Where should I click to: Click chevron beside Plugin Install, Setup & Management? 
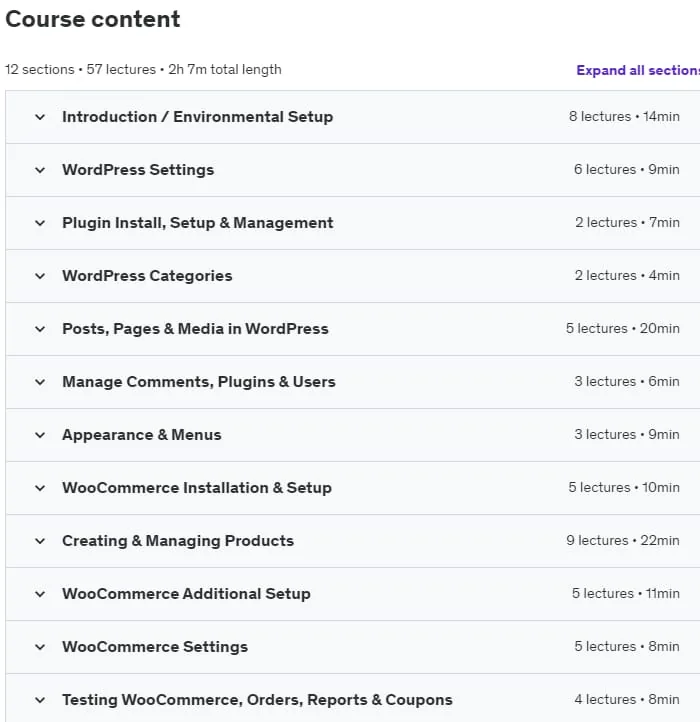40,223
